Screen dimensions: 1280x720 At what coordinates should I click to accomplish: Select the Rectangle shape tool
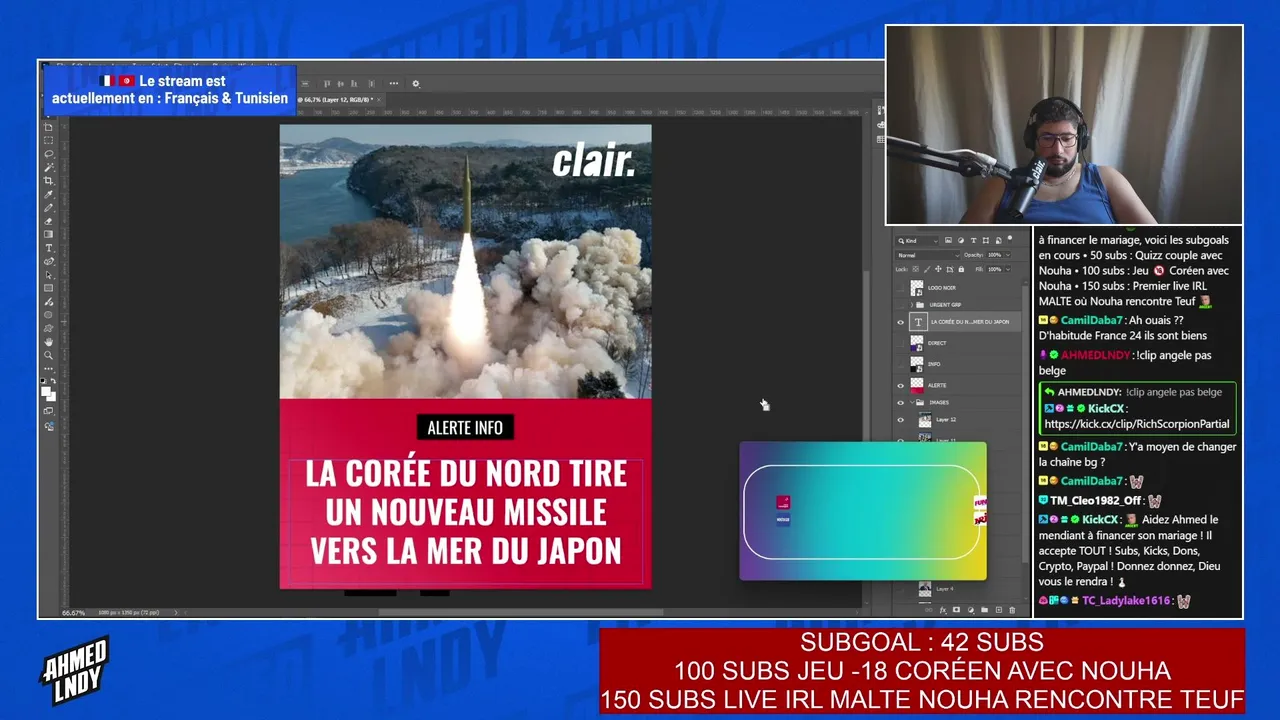tap(48, 288)
